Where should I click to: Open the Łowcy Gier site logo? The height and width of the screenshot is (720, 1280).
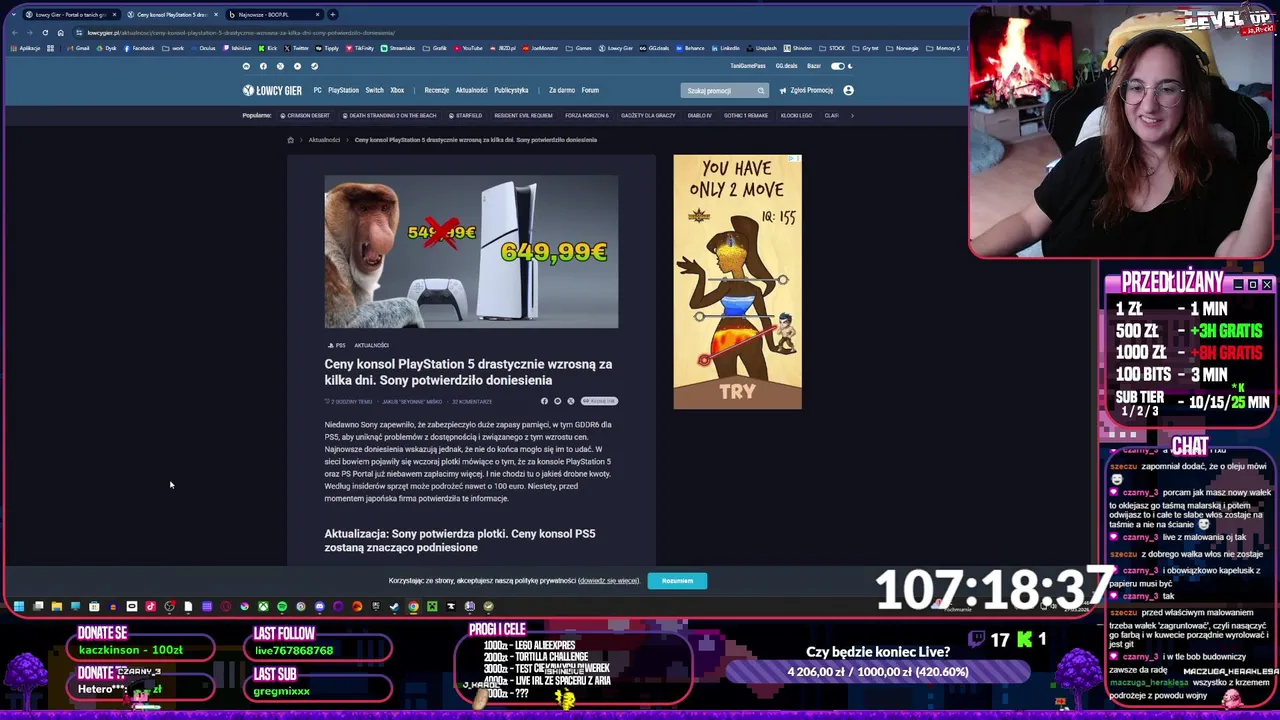click(272, 90)
